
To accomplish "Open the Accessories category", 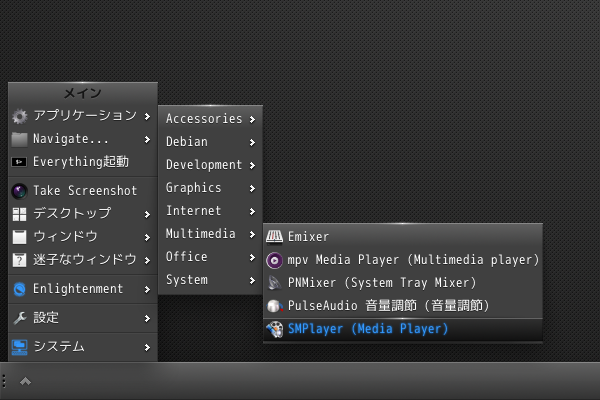I will 210,119.
